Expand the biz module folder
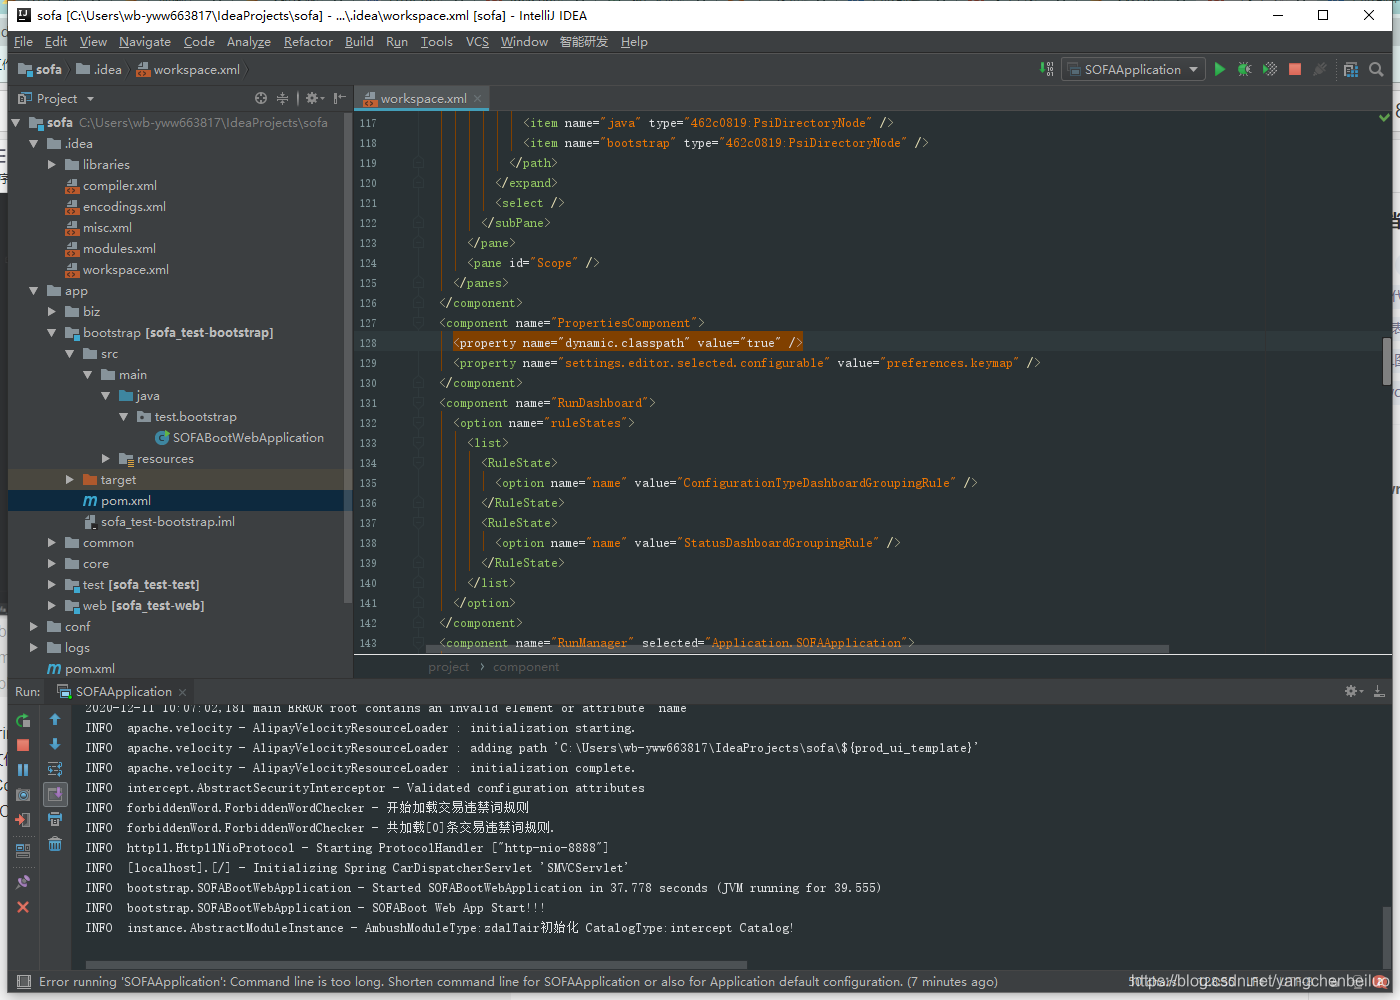 52,312
